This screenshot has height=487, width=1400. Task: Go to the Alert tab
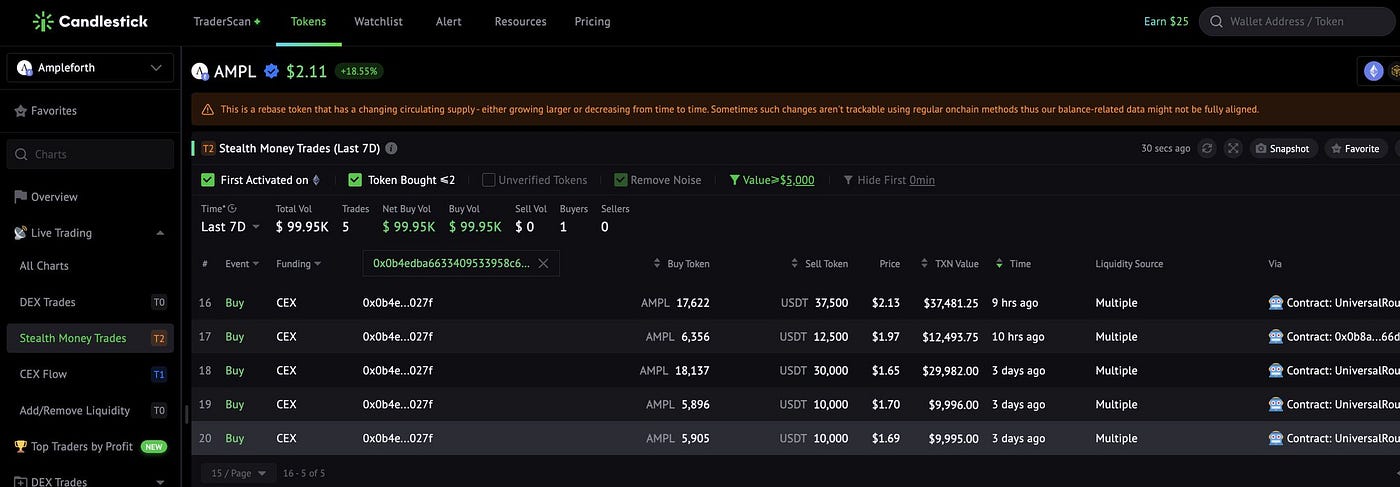click(451, 21)
